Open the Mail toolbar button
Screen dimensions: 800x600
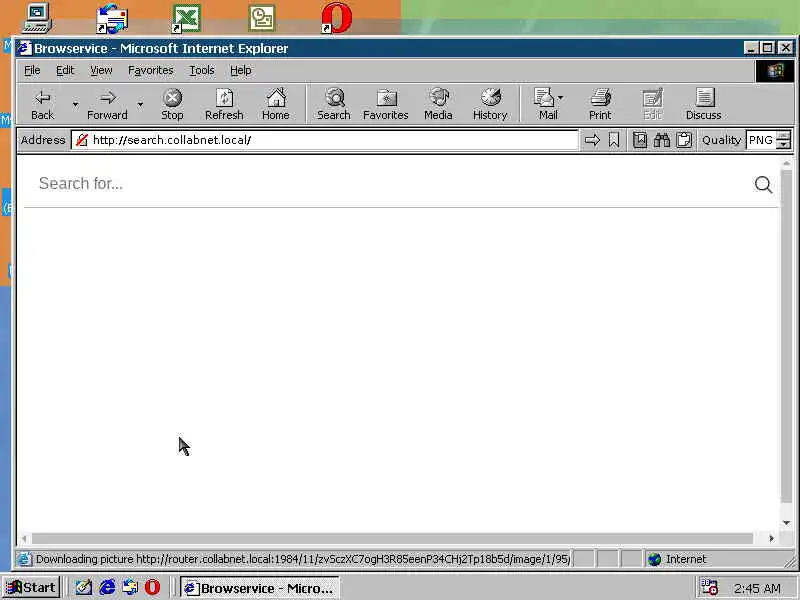pos(548,105)
